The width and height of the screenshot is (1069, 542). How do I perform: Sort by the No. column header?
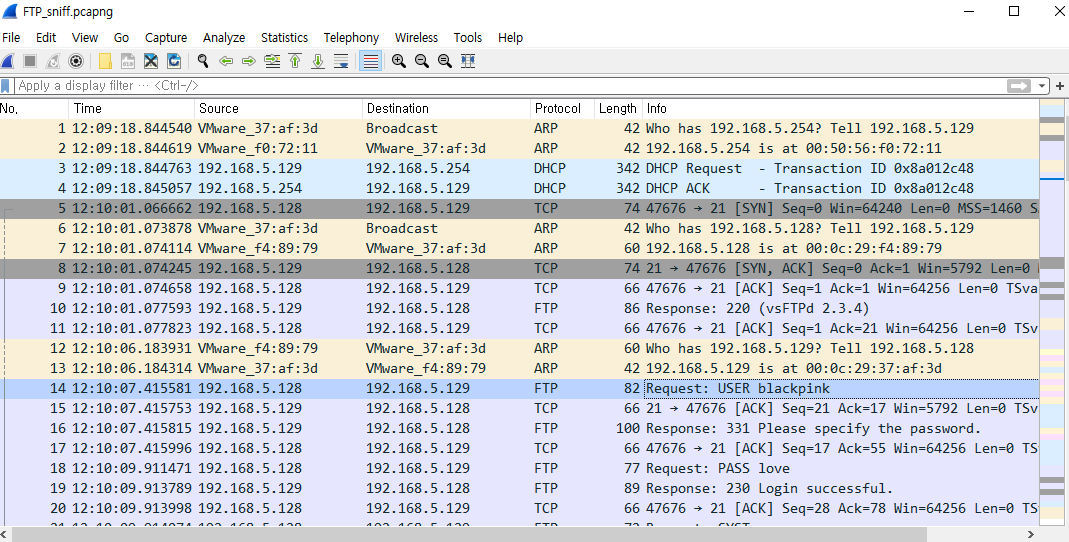34,108
